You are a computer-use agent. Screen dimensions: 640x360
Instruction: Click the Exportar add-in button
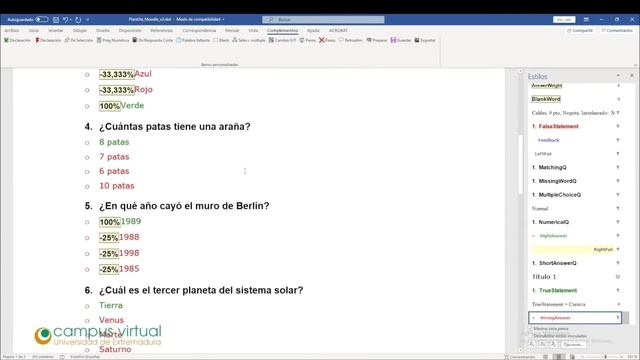(425, 40)
